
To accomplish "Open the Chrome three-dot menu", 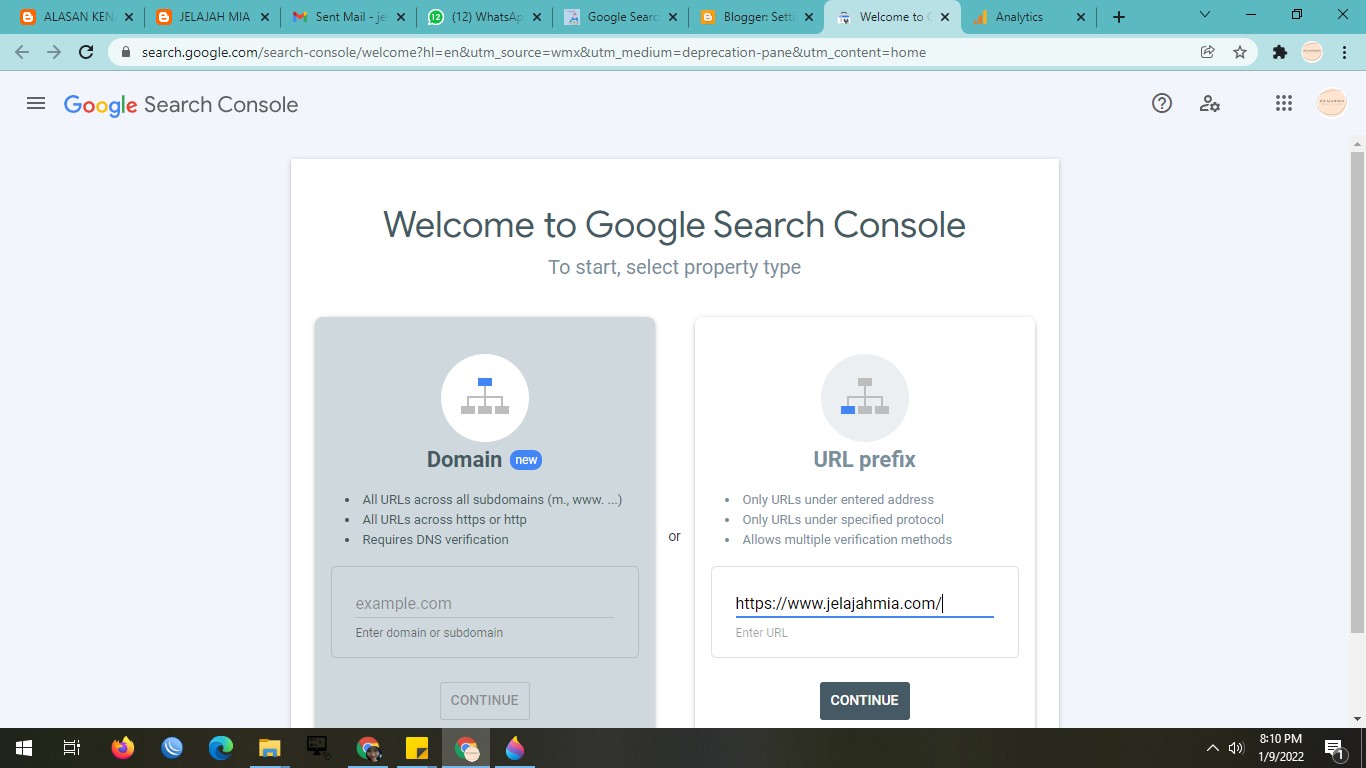I will (x=1345, y=52).
